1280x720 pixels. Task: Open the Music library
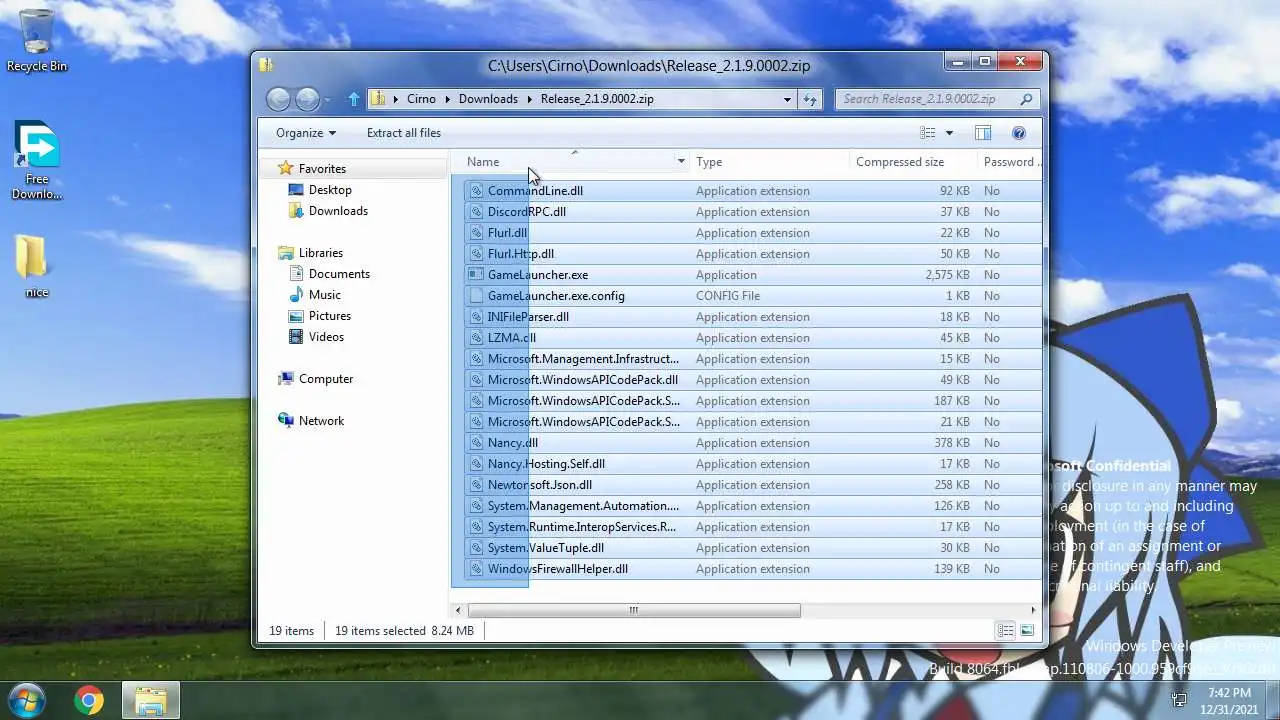325,295
